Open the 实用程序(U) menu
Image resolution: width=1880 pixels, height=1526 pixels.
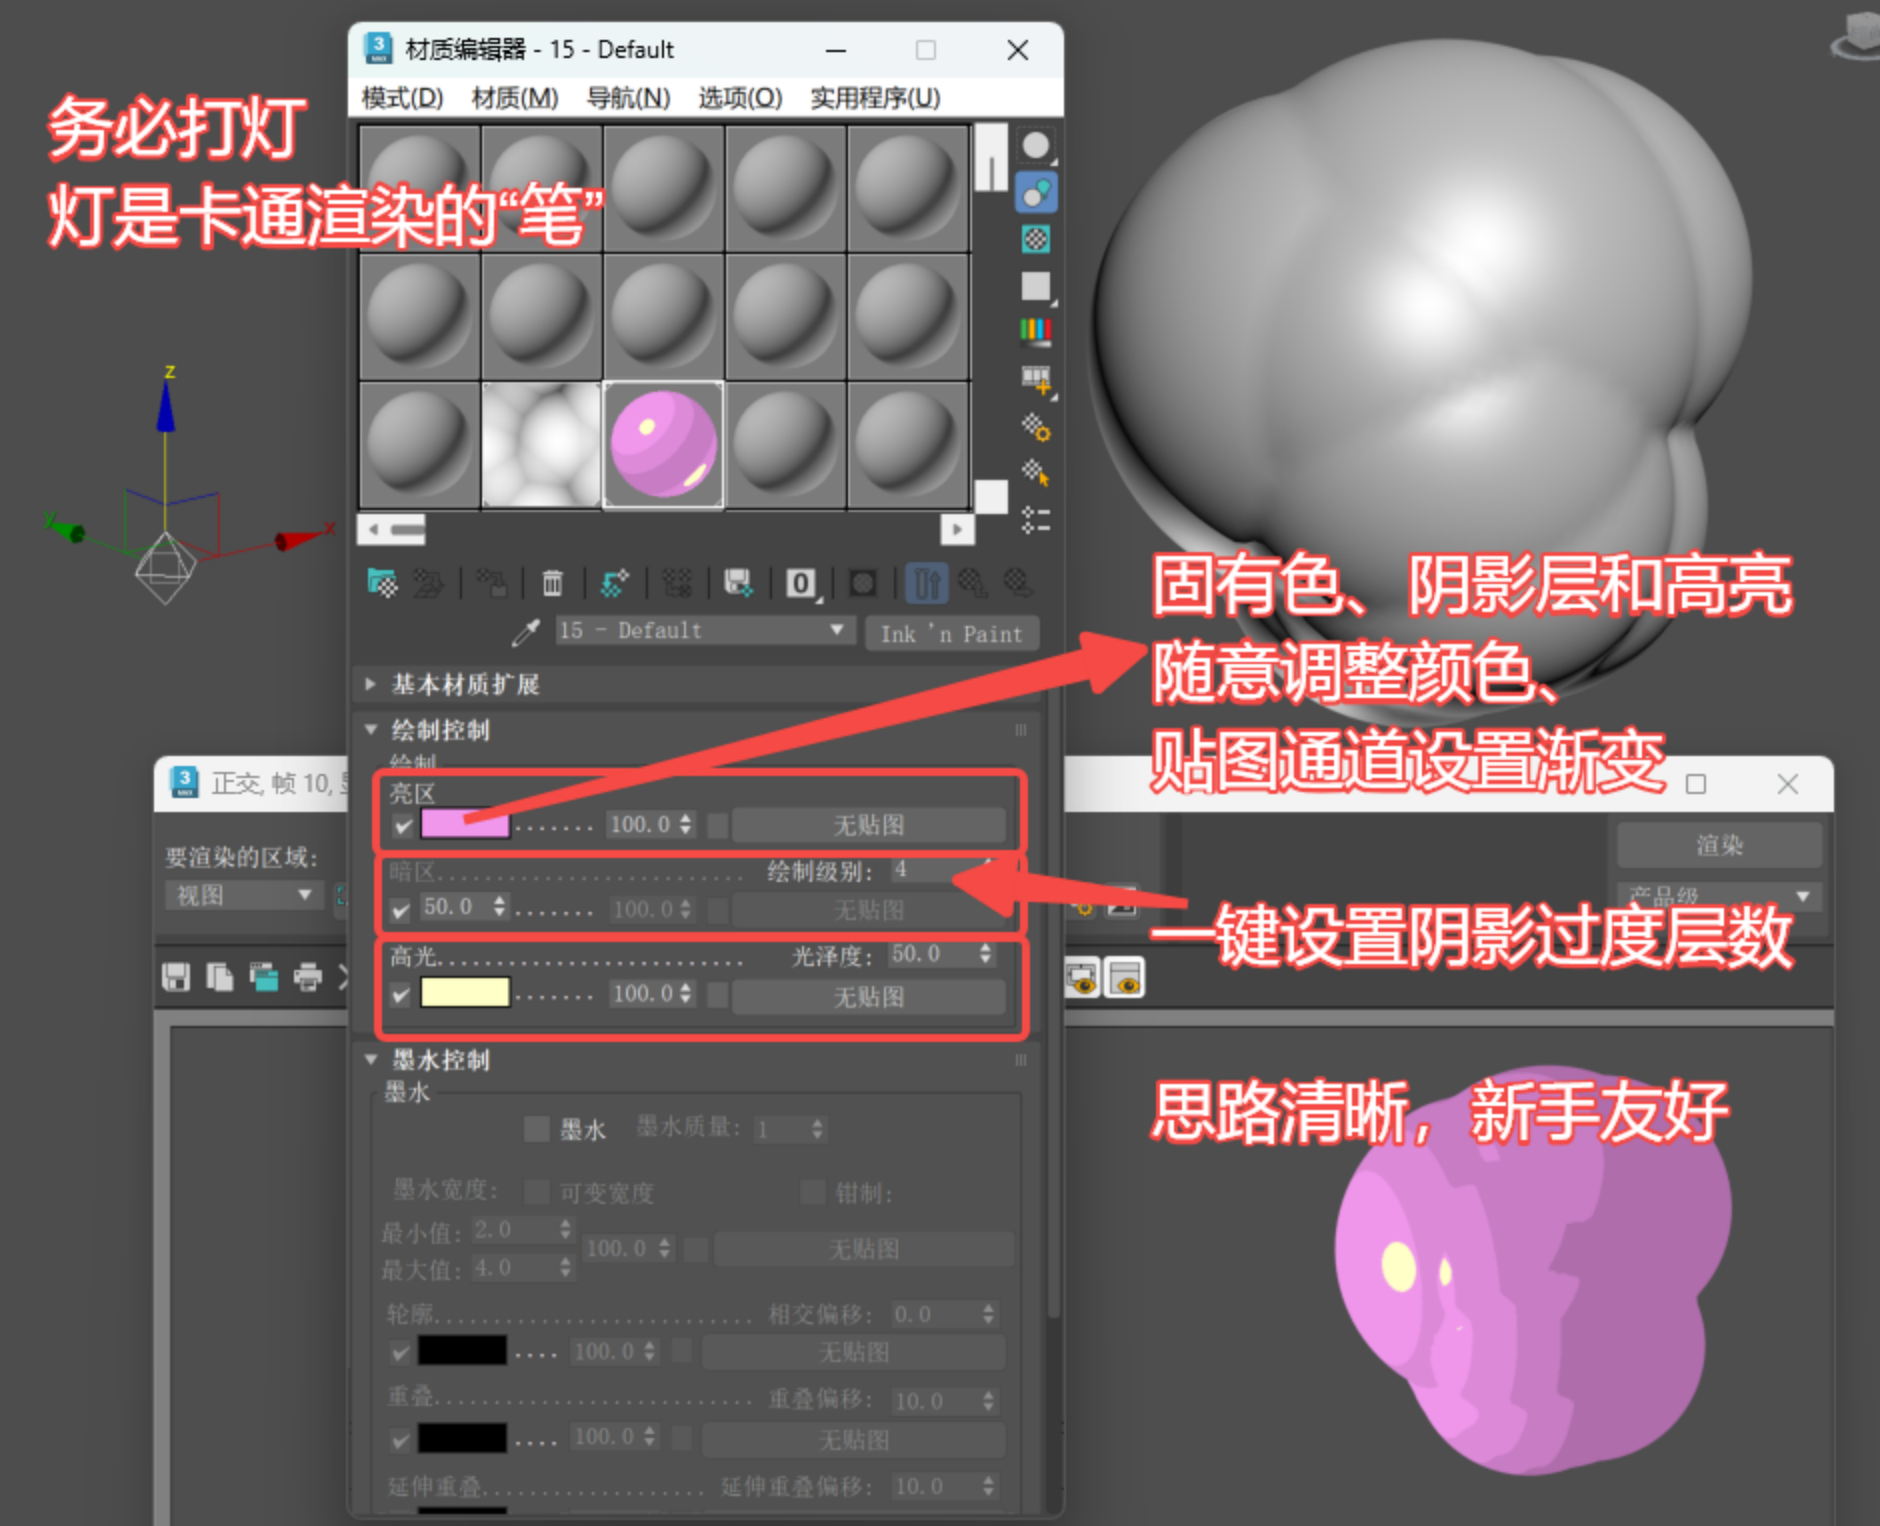click(x=874, y=98)
